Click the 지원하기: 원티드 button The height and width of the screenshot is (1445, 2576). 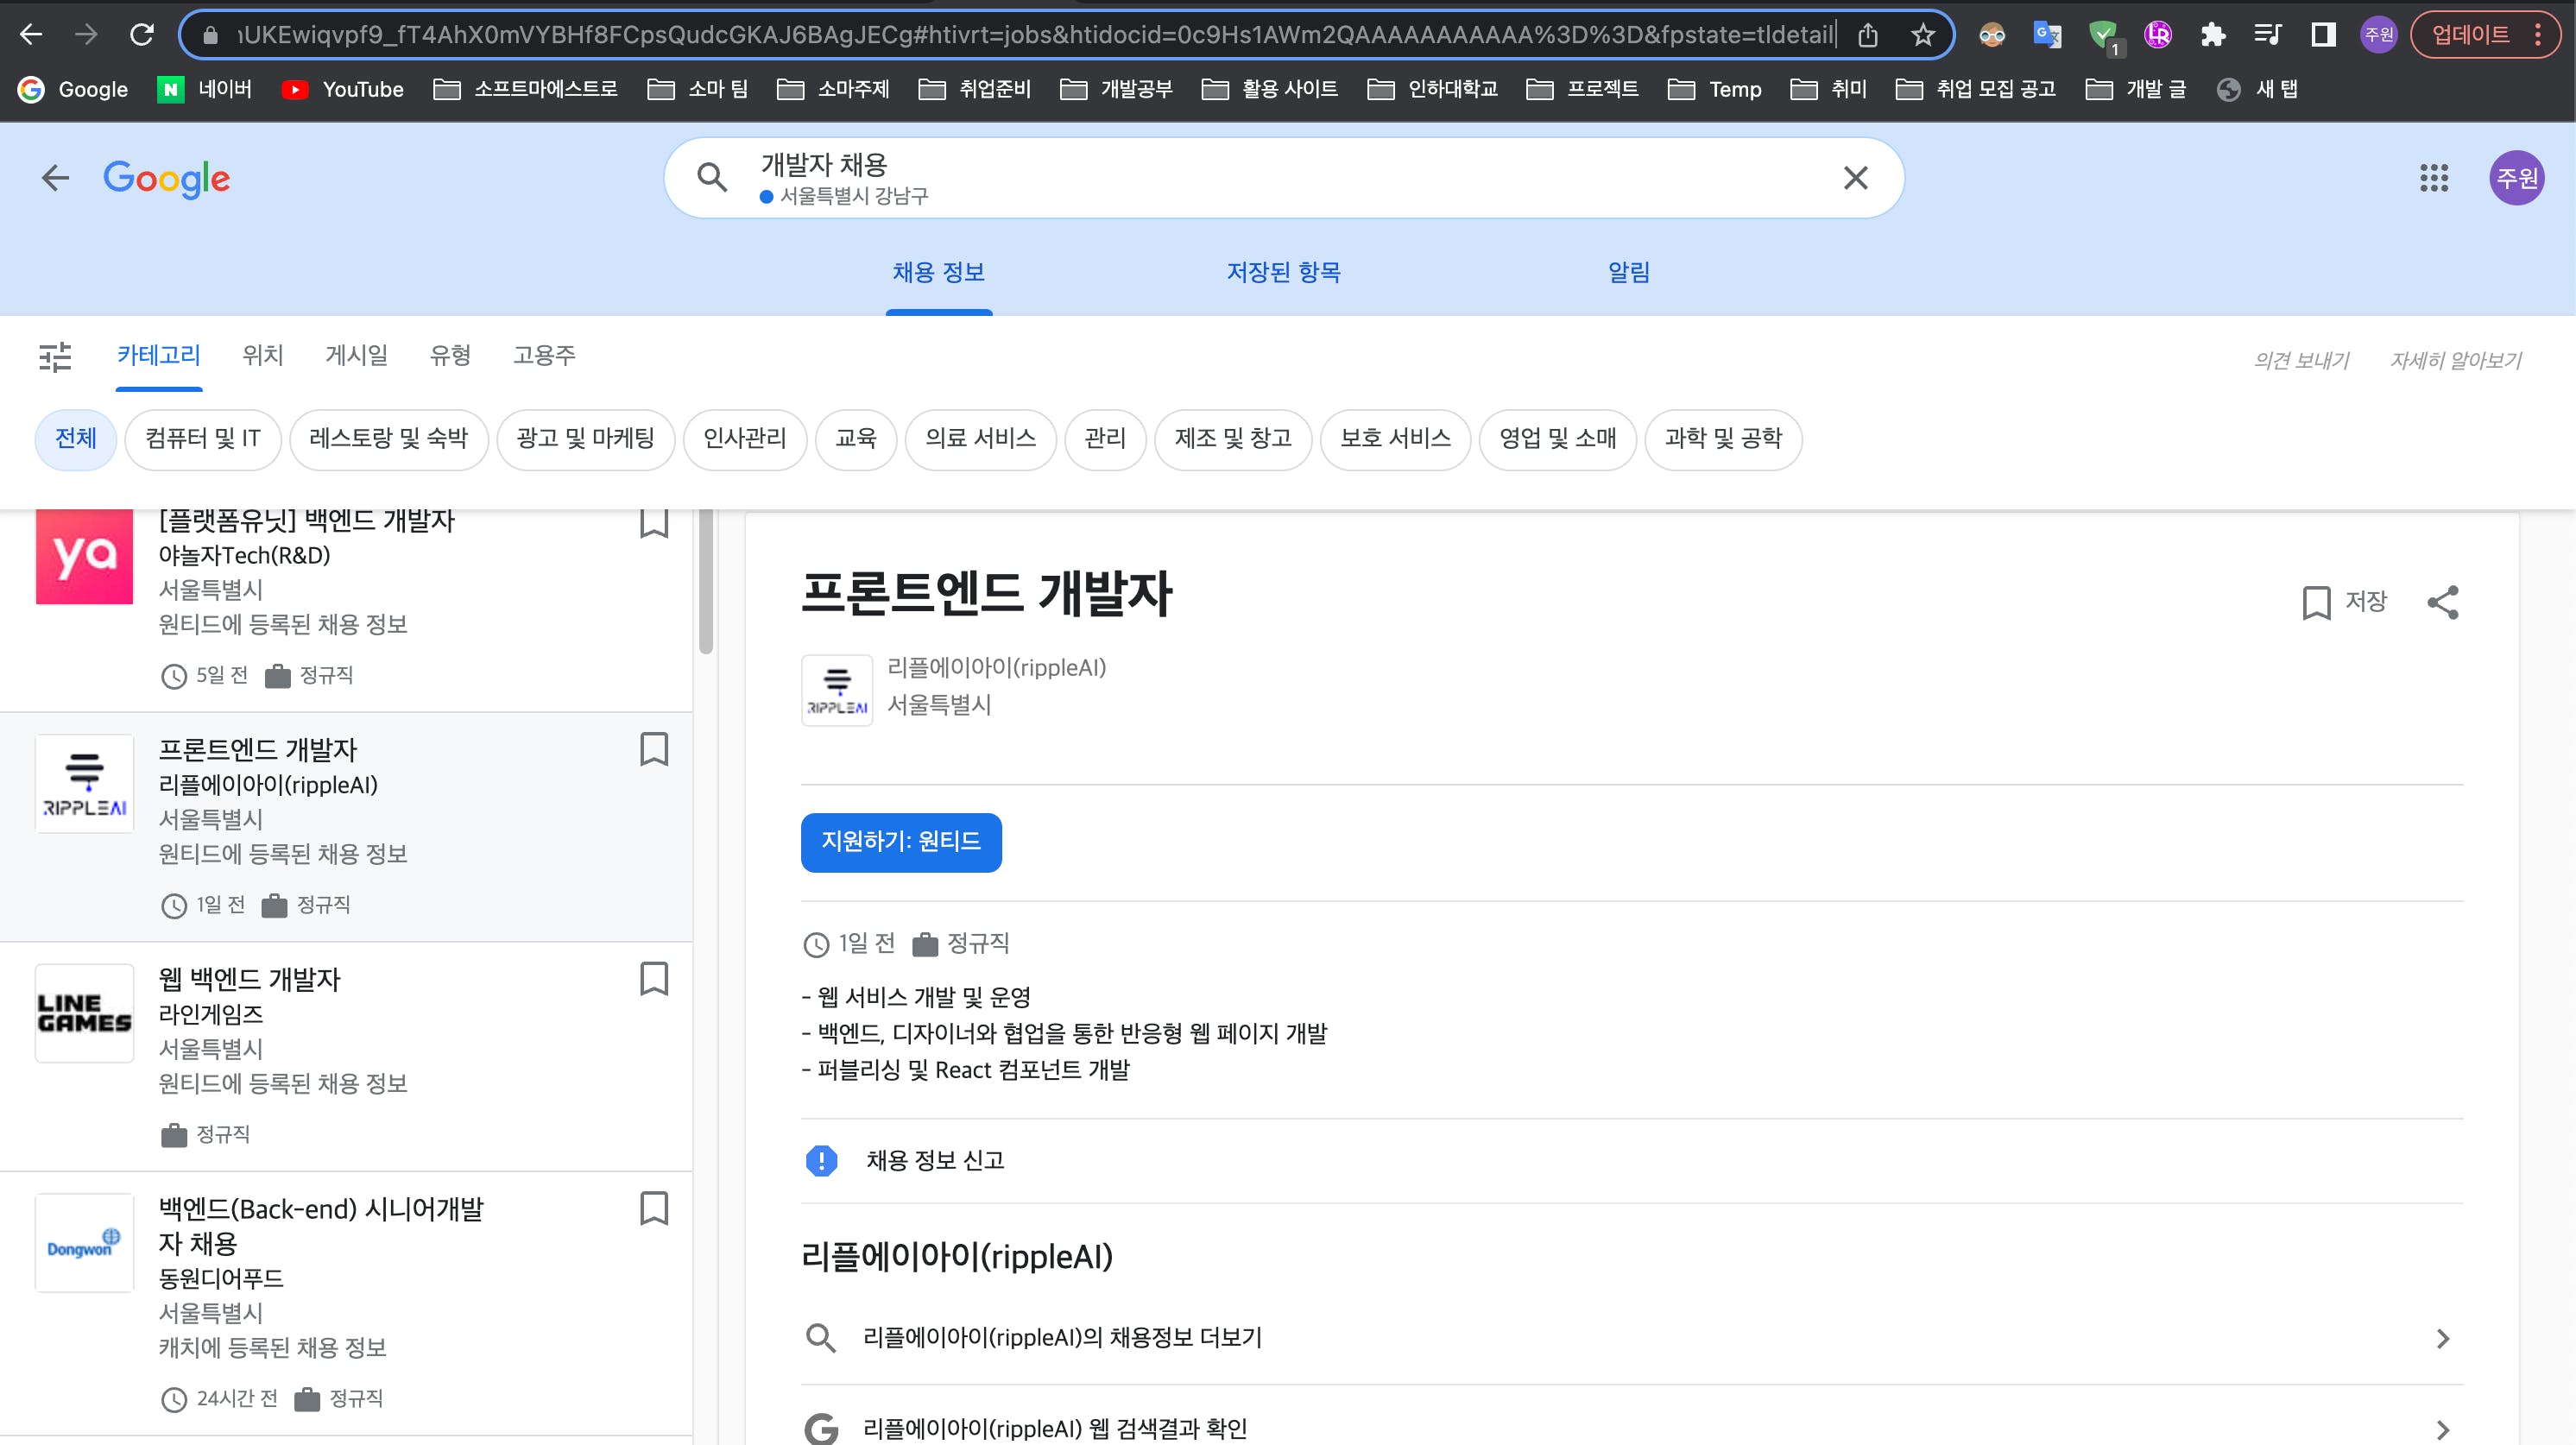click(x=901, y=842)
